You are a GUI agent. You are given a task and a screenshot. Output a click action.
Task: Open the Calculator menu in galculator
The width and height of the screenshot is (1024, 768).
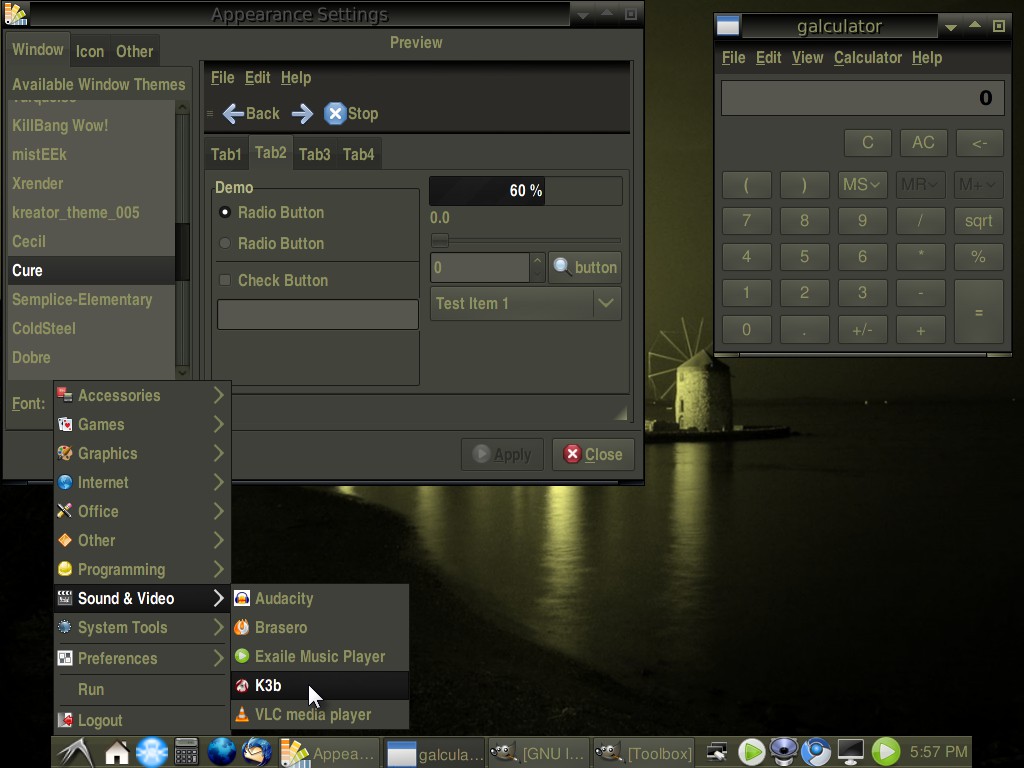[x=867, y=57]
